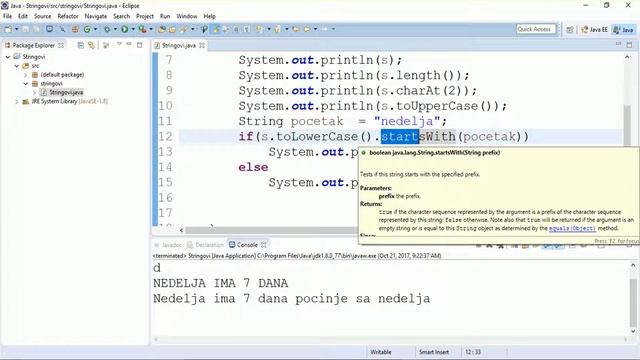640x360 pixels.
Task: Maximize the editor area
Action: coord(629,45)
